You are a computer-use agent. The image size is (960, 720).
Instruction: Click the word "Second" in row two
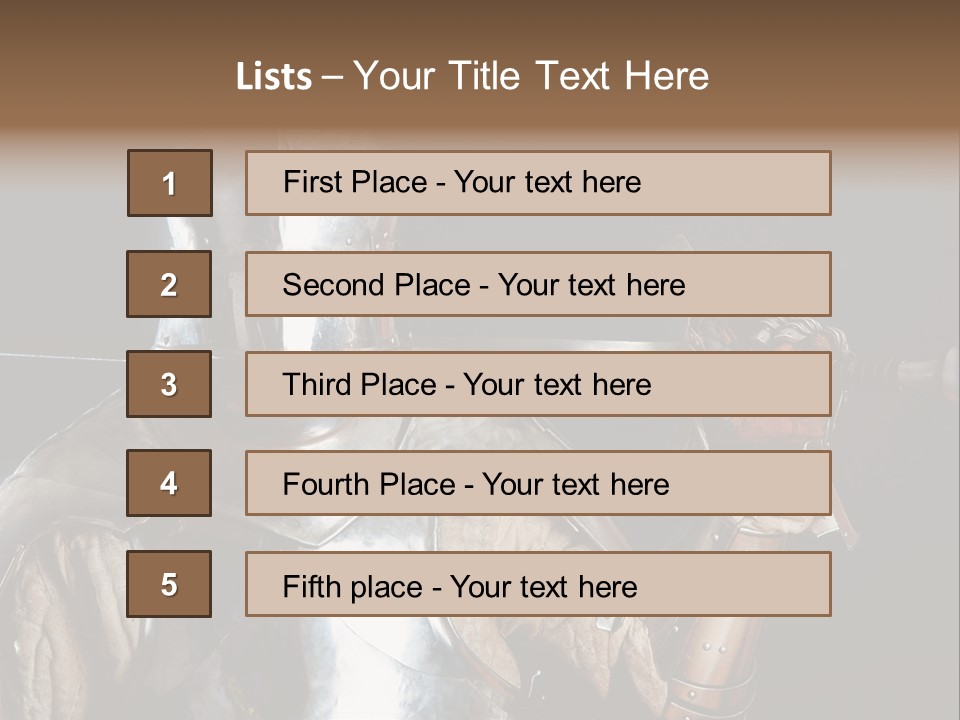point(334,285)
